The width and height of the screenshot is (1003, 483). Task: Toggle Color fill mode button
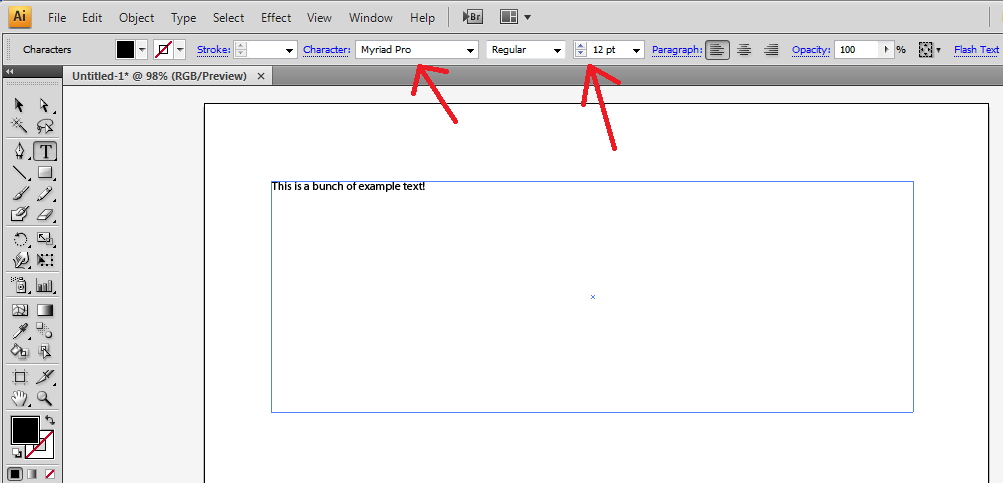[15, 474]
